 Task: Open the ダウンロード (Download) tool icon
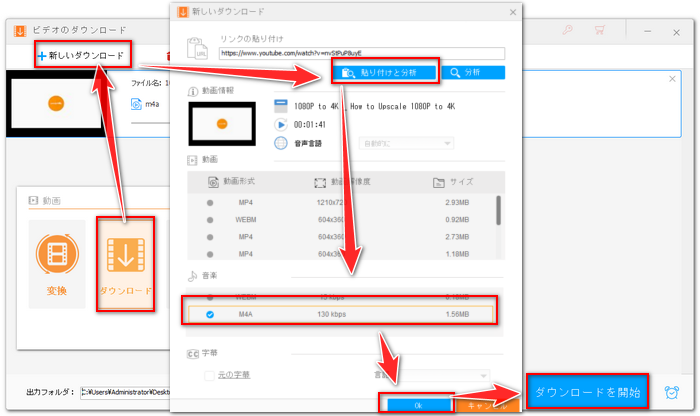[125, 259]
